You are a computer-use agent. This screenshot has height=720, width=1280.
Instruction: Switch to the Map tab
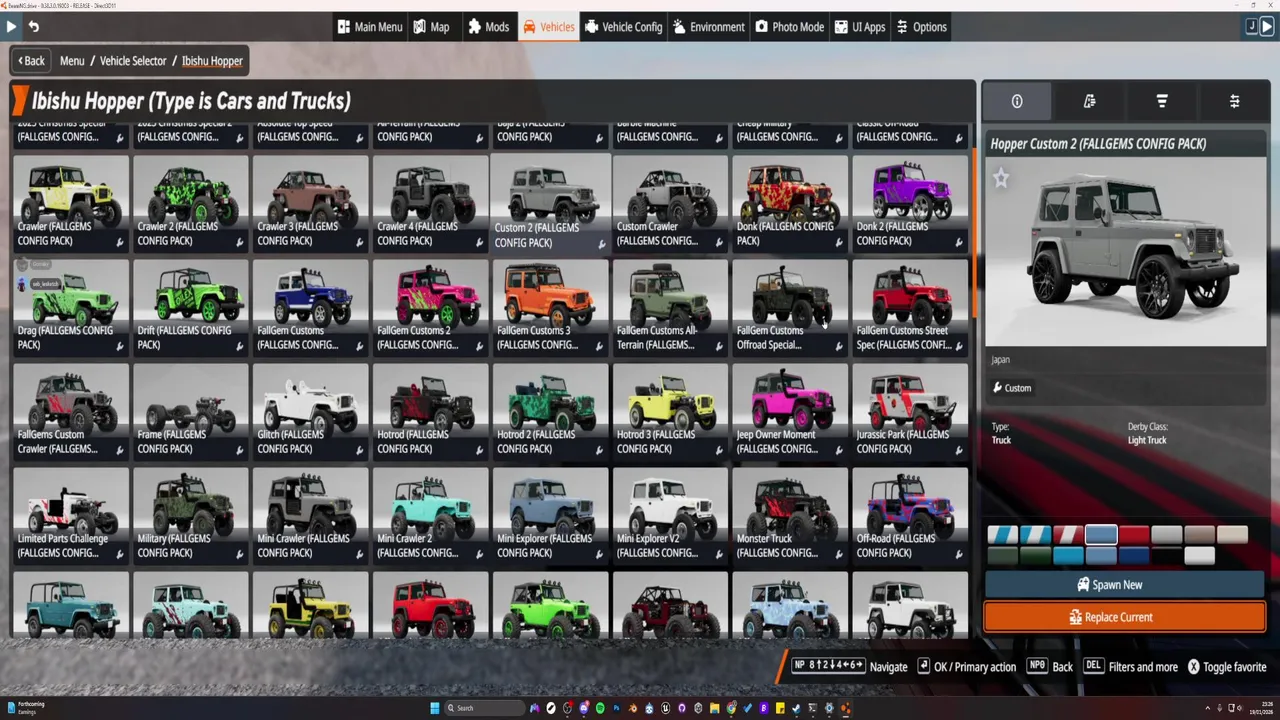coord(432,27)
